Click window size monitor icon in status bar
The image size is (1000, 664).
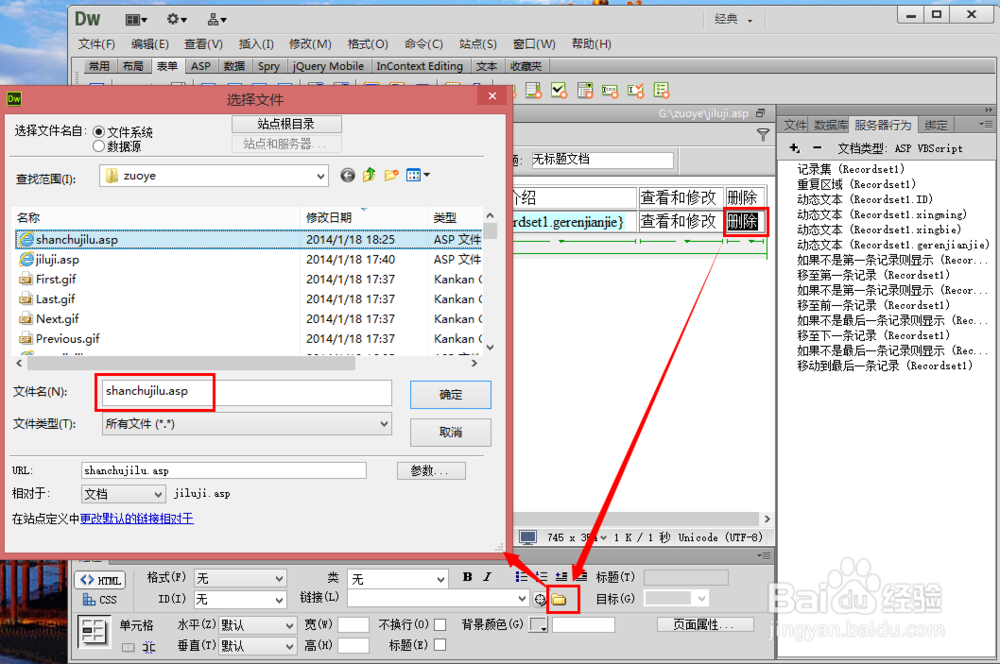point(527,538)
